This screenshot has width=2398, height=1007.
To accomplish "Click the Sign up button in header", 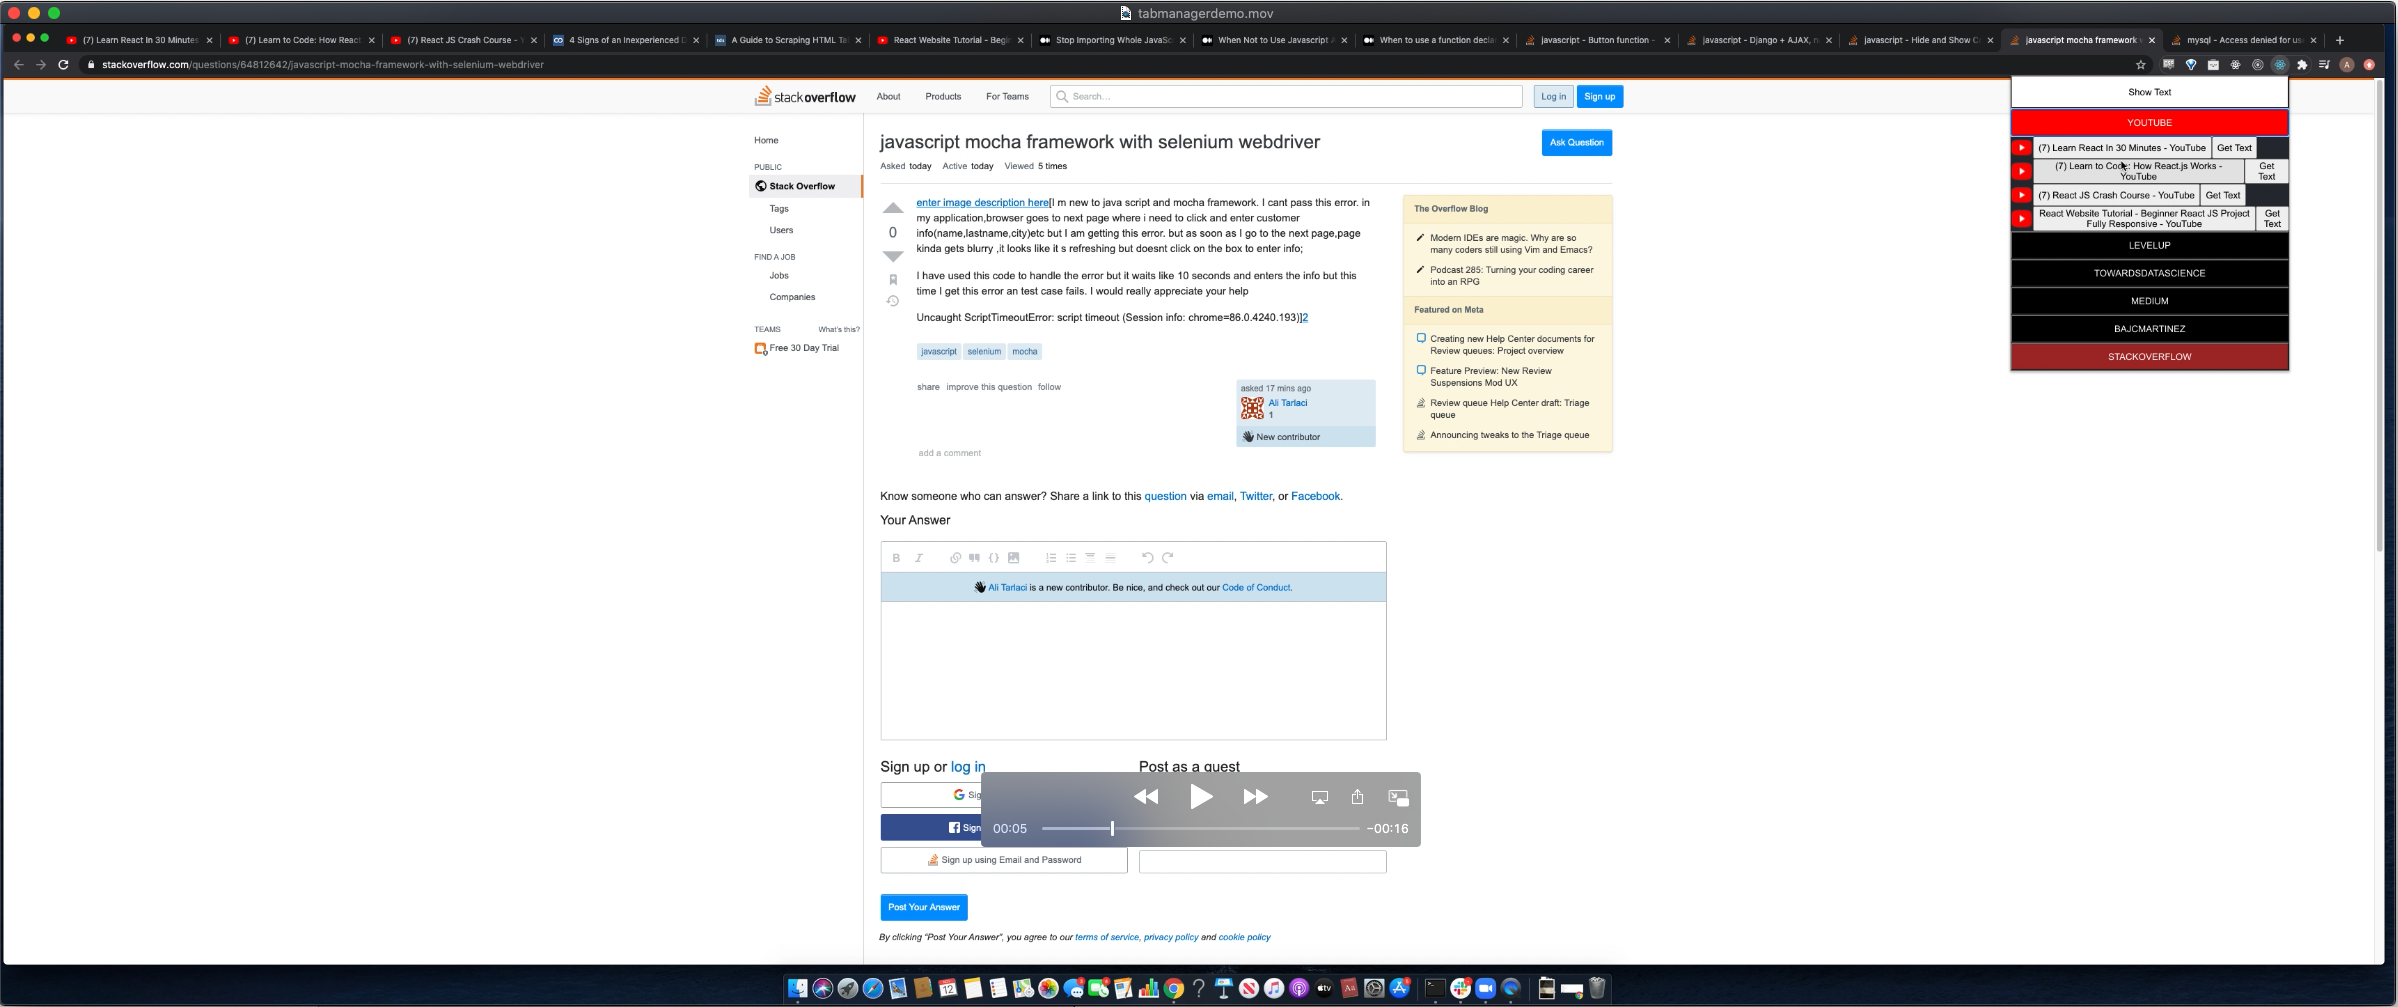I will [x=1599, y=97].
